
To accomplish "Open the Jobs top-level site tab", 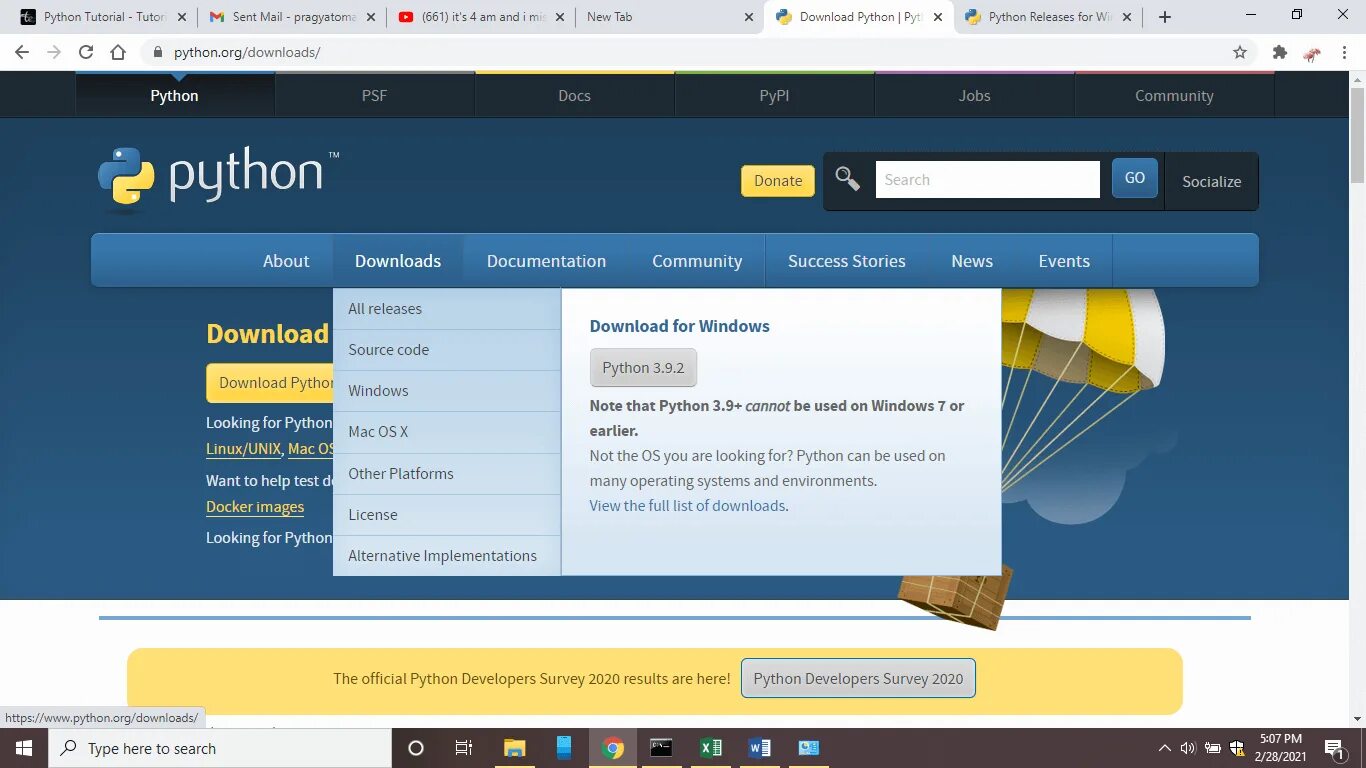I will 974,96.
